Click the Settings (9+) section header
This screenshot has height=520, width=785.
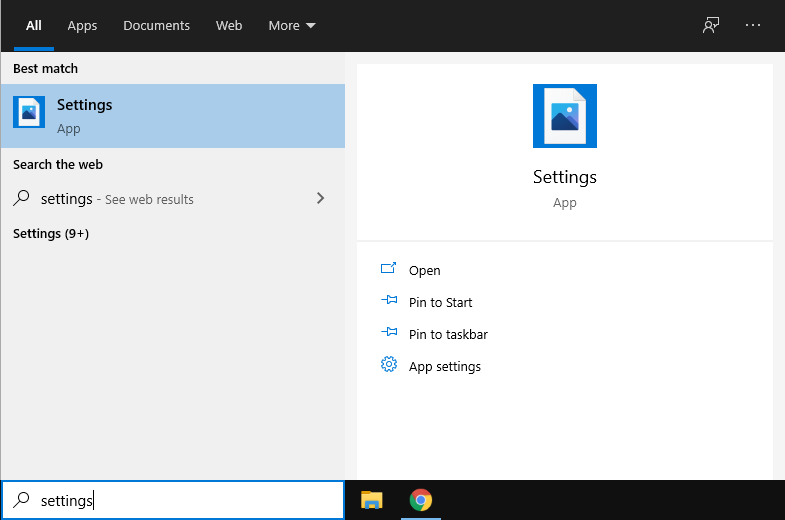[x=51, y=234]
